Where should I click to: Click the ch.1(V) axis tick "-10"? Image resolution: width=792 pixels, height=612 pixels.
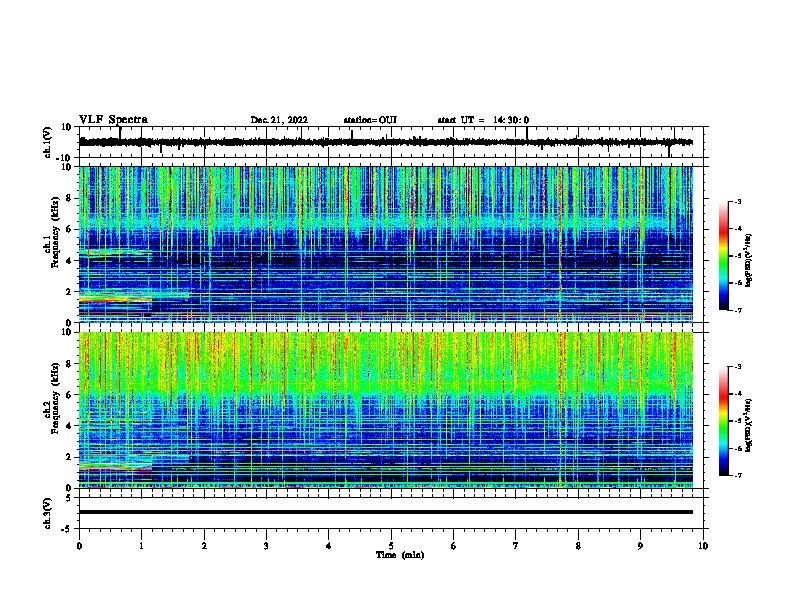coord(65,158)
